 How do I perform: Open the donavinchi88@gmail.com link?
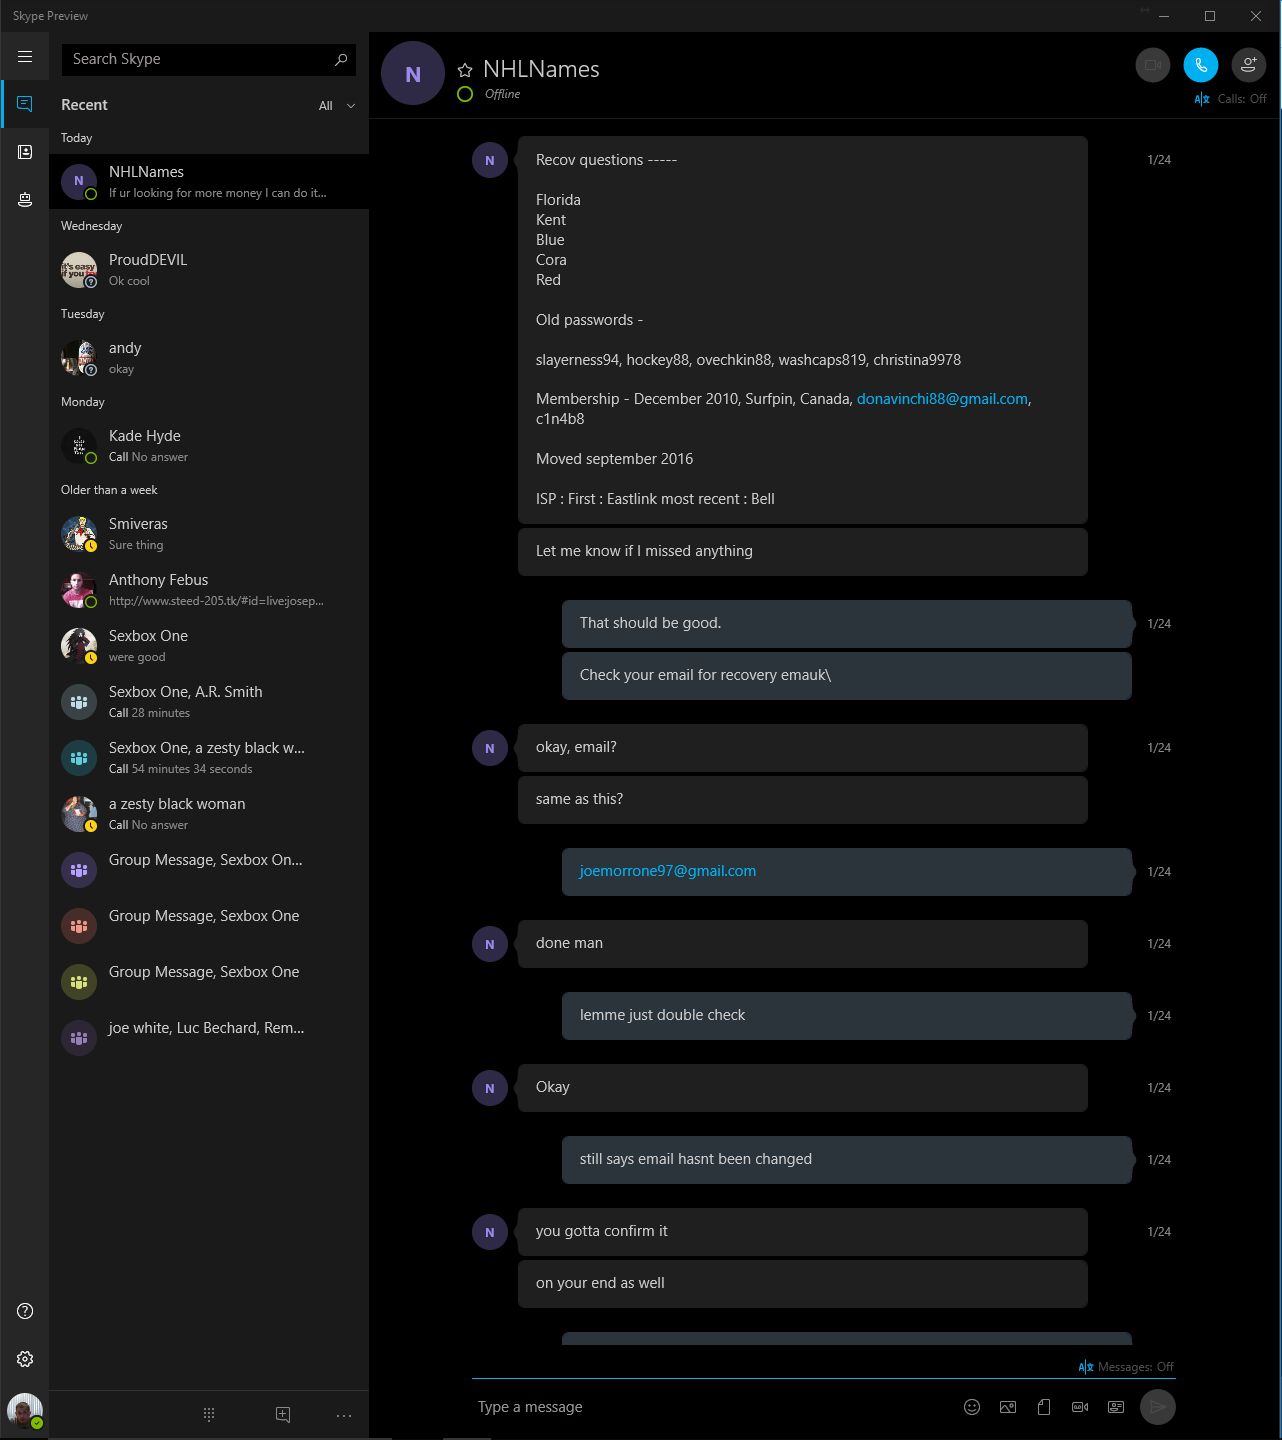pos(942,399)
